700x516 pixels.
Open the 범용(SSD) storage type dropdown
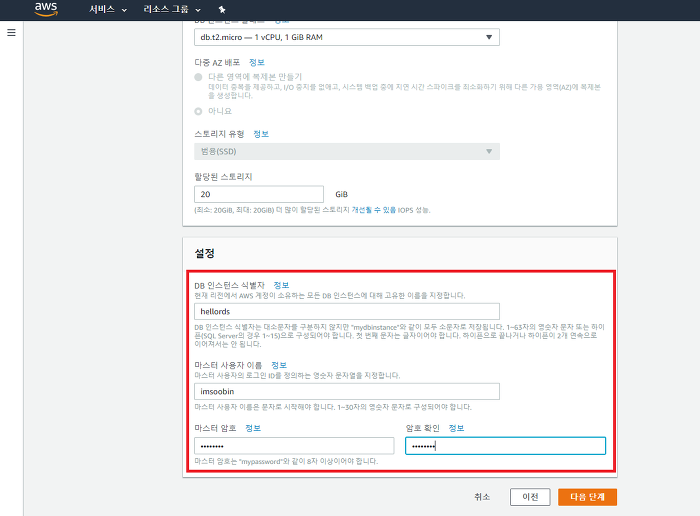347,151
